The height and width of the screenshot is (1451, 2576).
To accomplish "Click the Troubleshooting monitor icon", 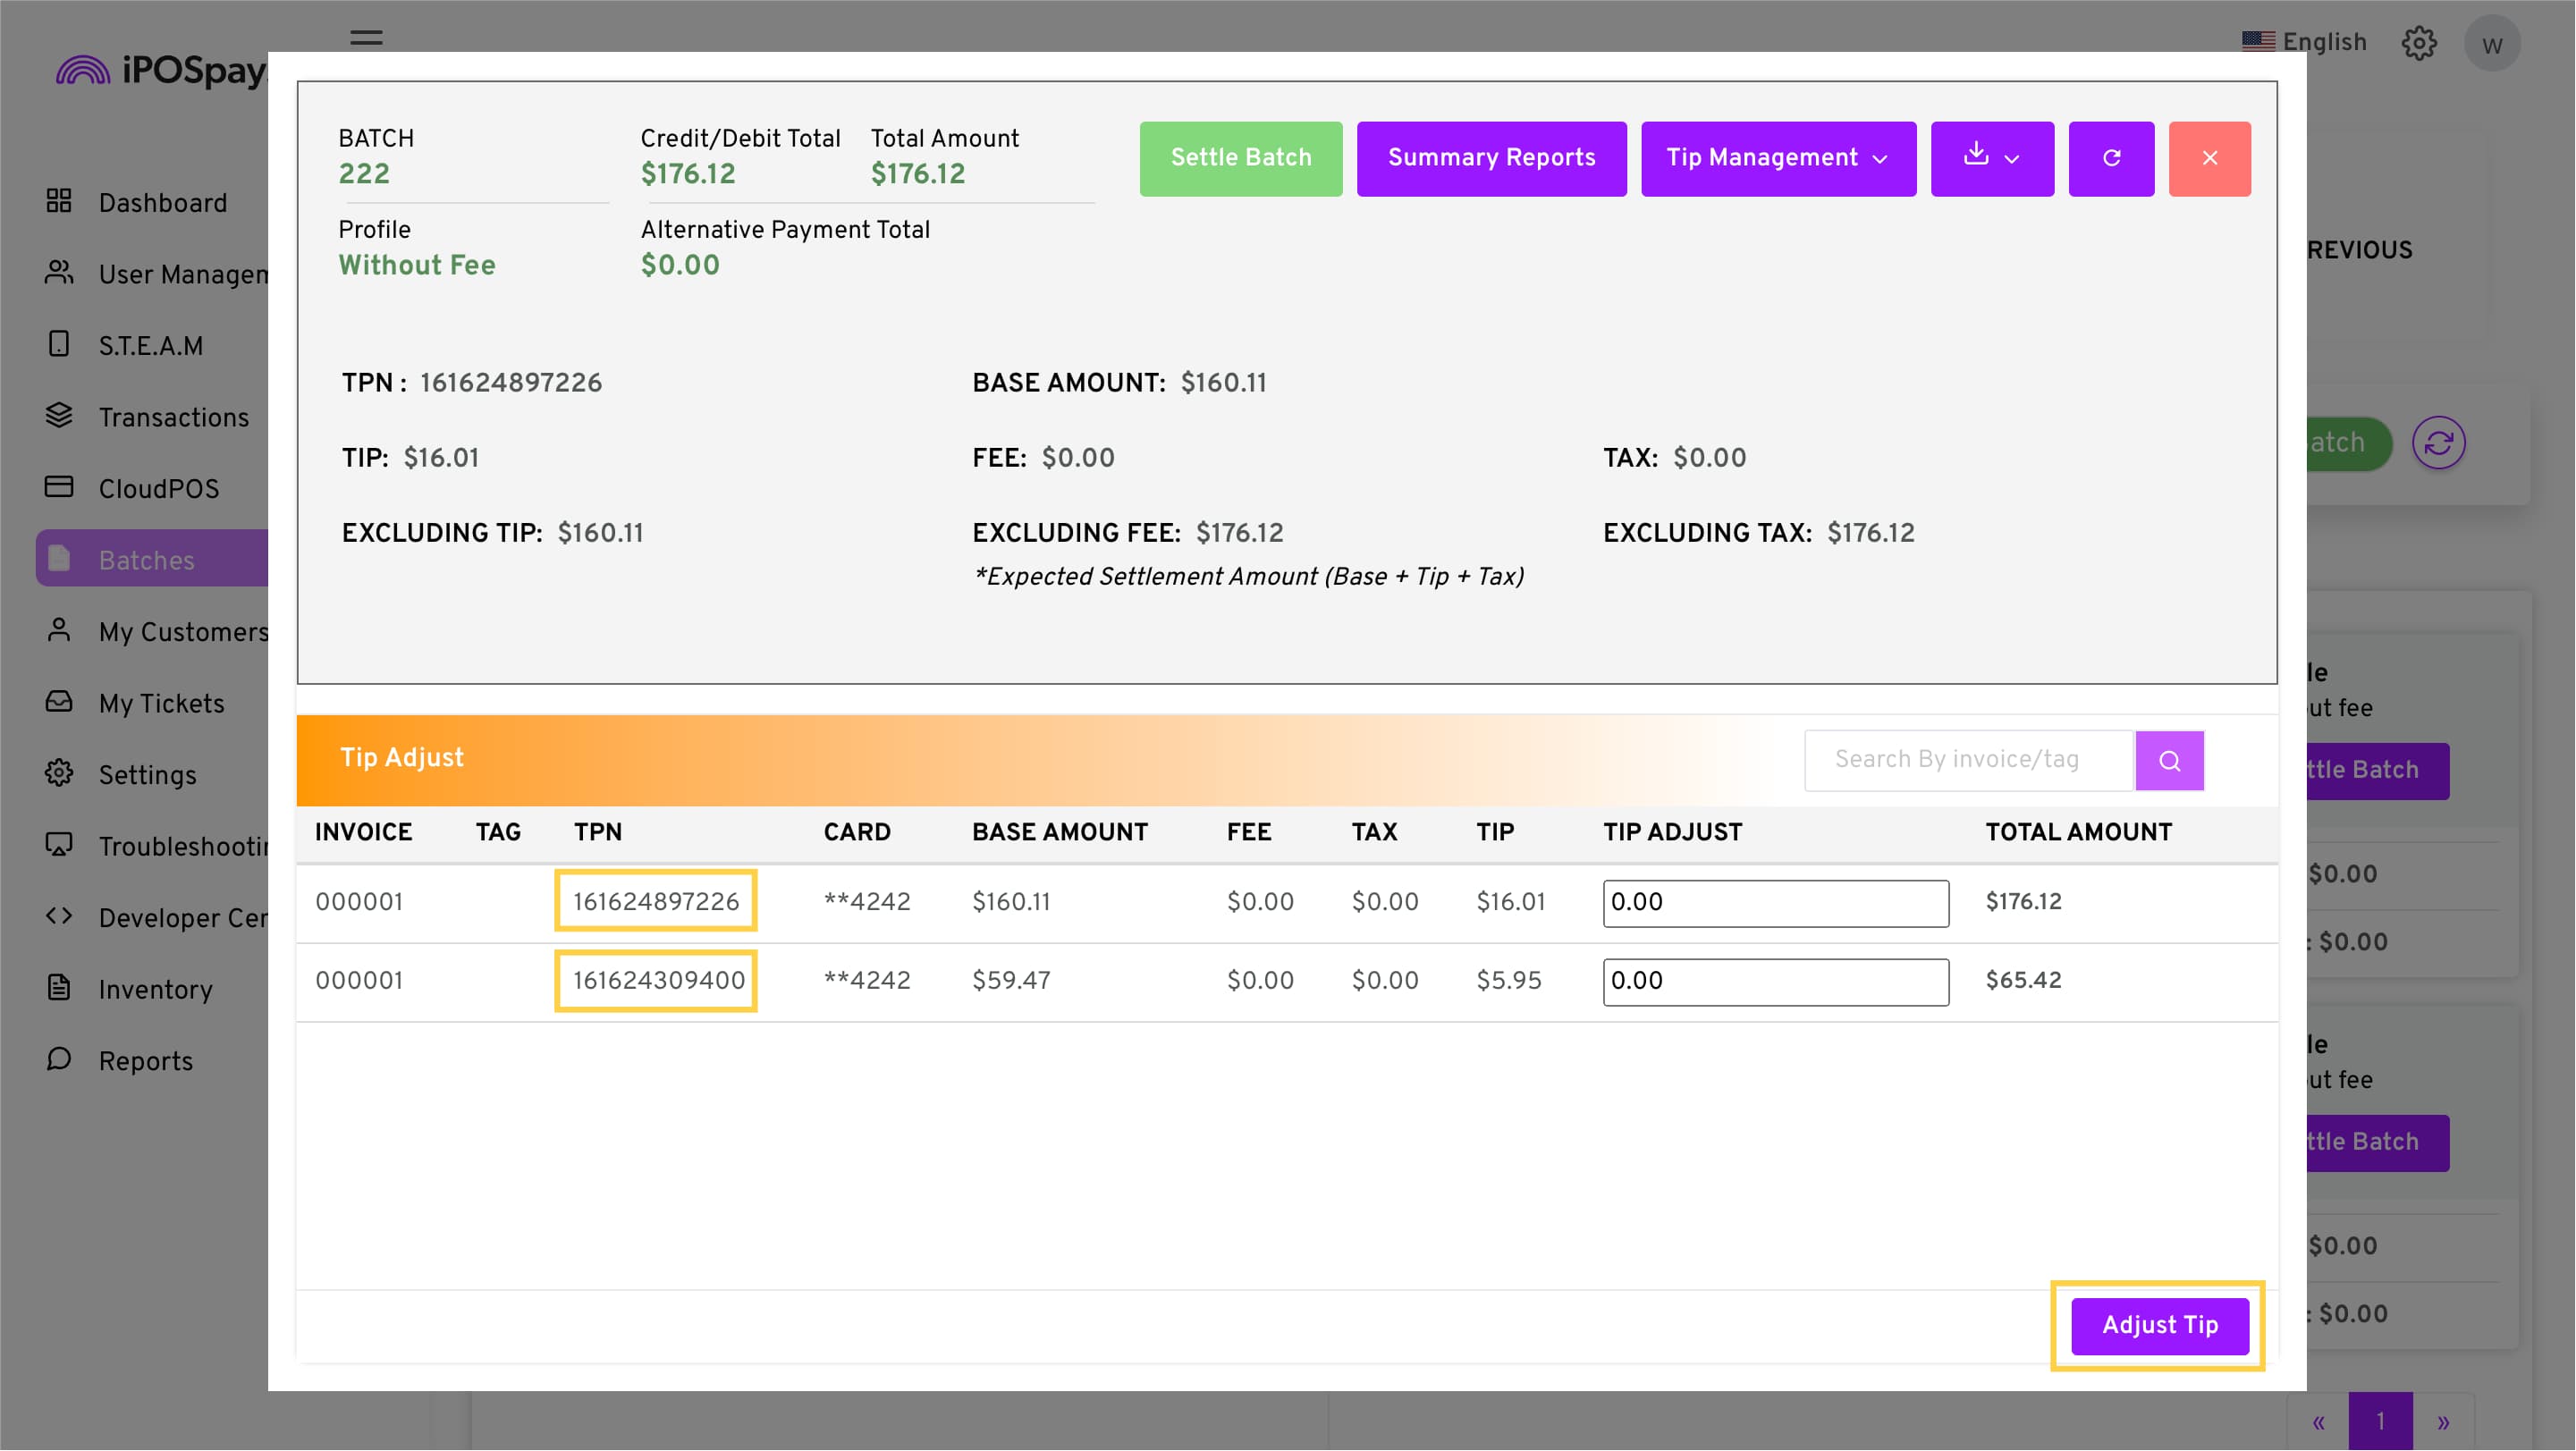I will pos(59,845).
